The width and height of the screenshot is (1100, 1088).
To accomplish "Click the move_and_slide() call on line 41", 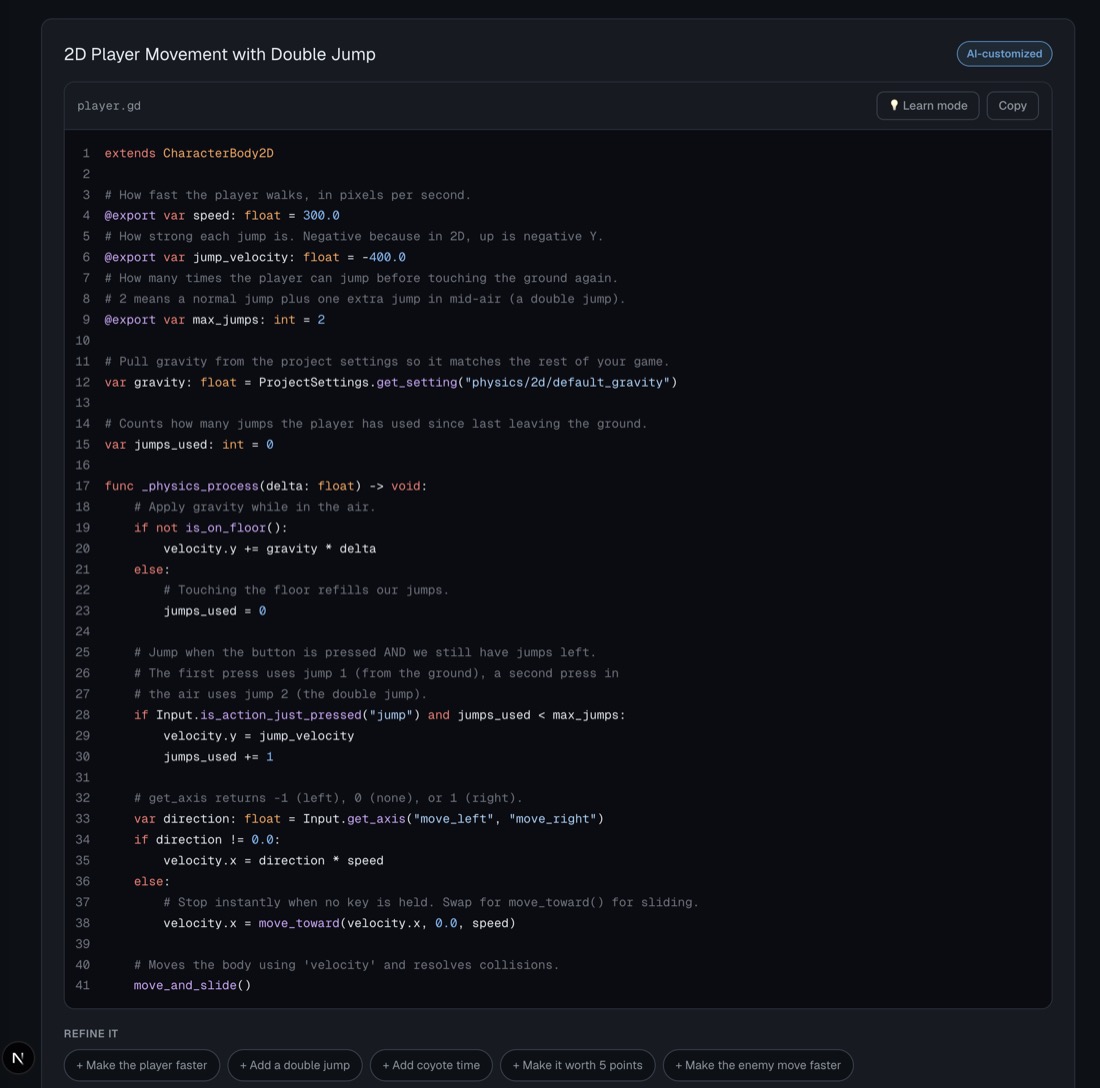I will pos(192,986).
